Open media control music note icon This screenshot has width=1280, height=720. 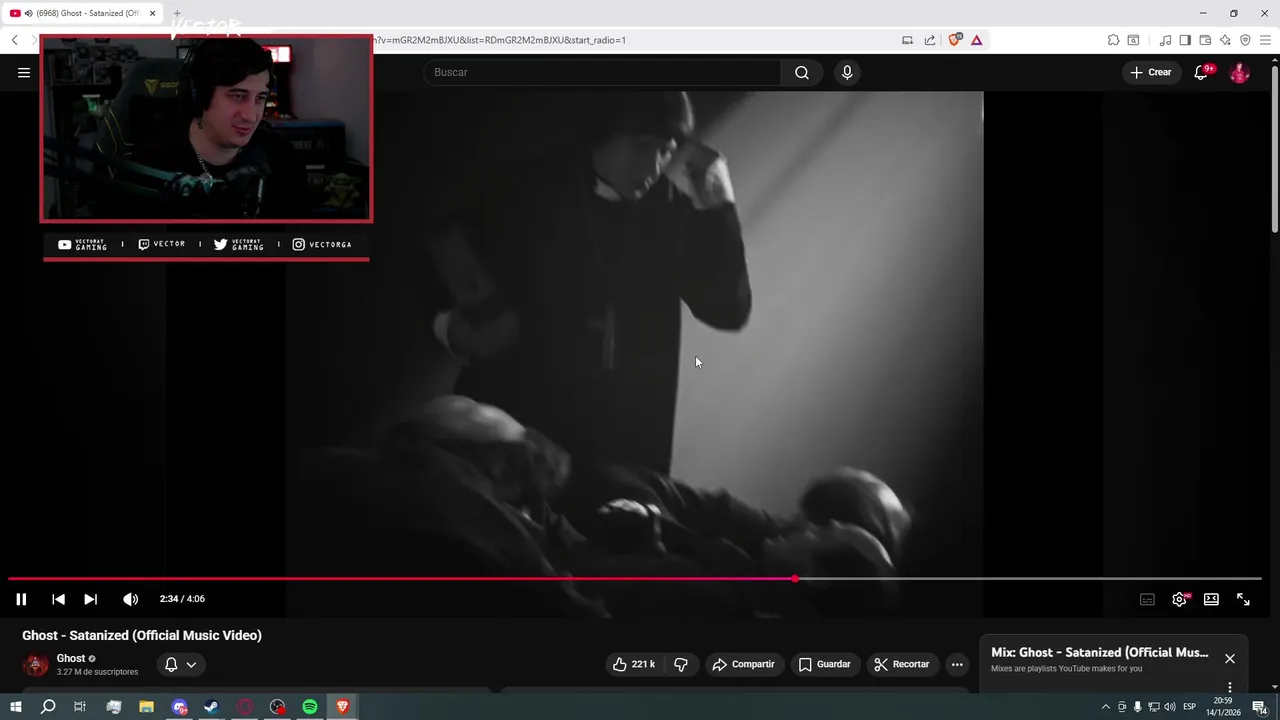tap(1165, 40)
